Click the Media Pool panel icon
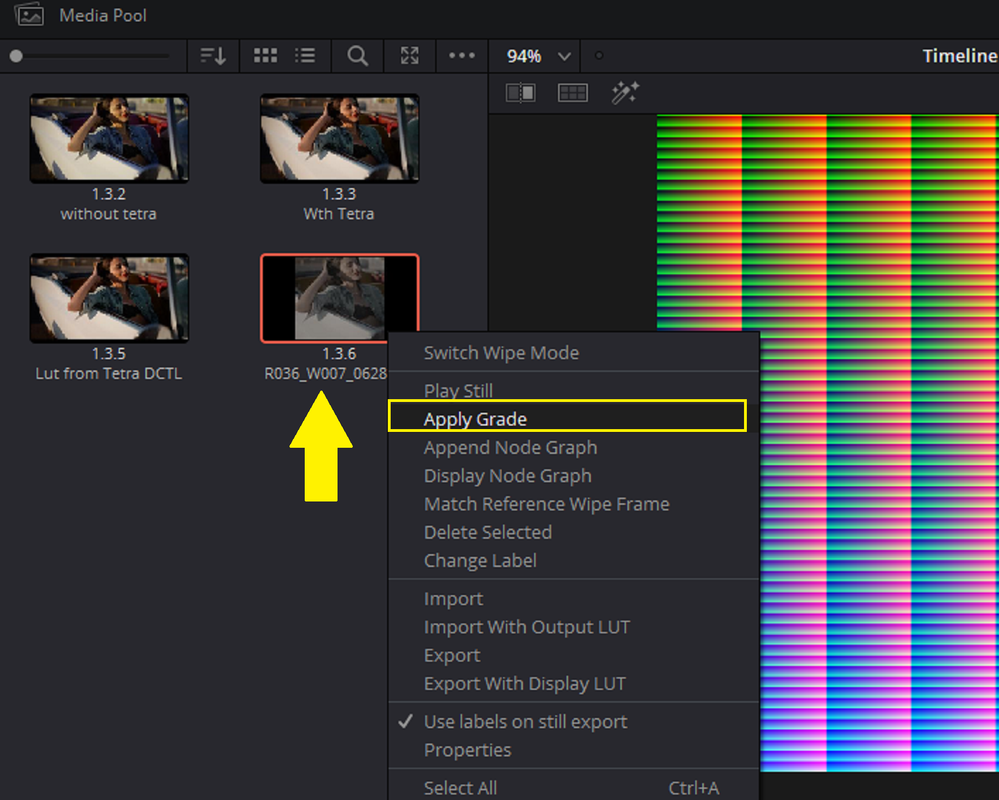This screenshot has width=999, height=800. click(29, 15)
